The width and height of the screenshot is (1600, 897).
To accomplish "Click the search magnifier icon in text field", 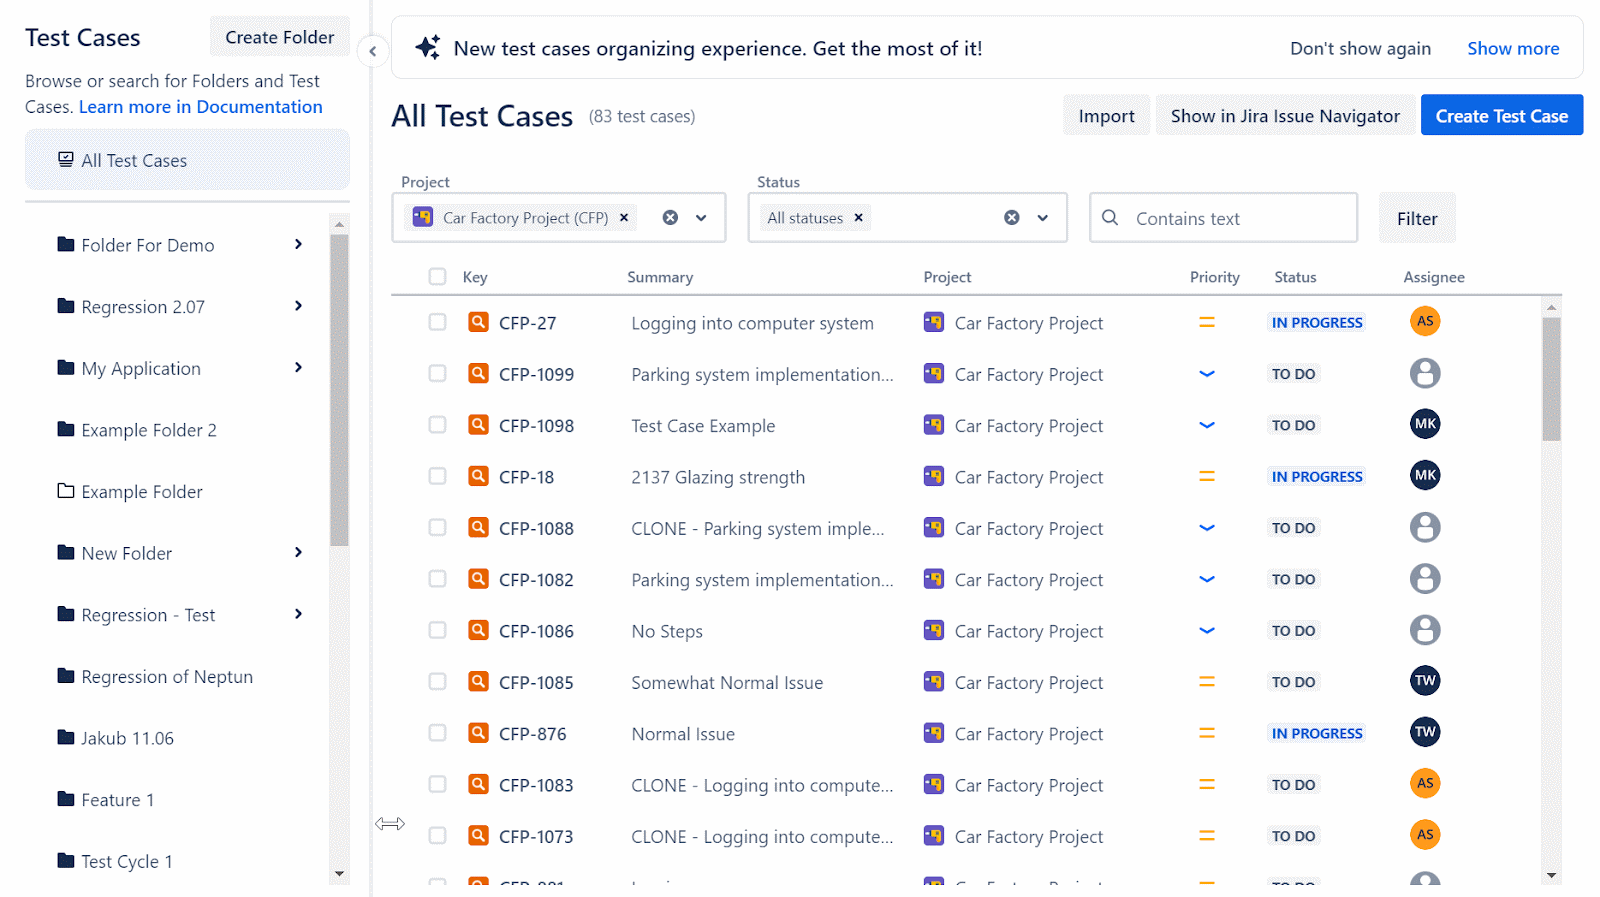I will point(1110,217).
